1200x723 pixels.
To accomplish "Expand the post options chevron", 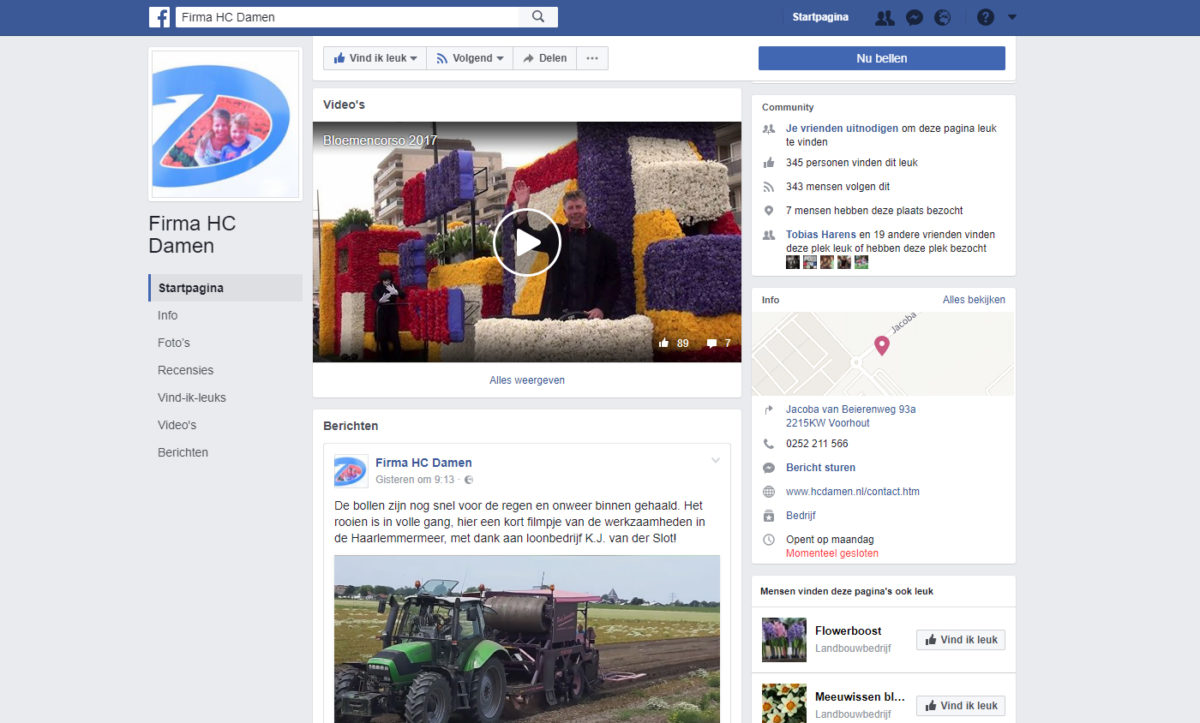I will 715,461.
